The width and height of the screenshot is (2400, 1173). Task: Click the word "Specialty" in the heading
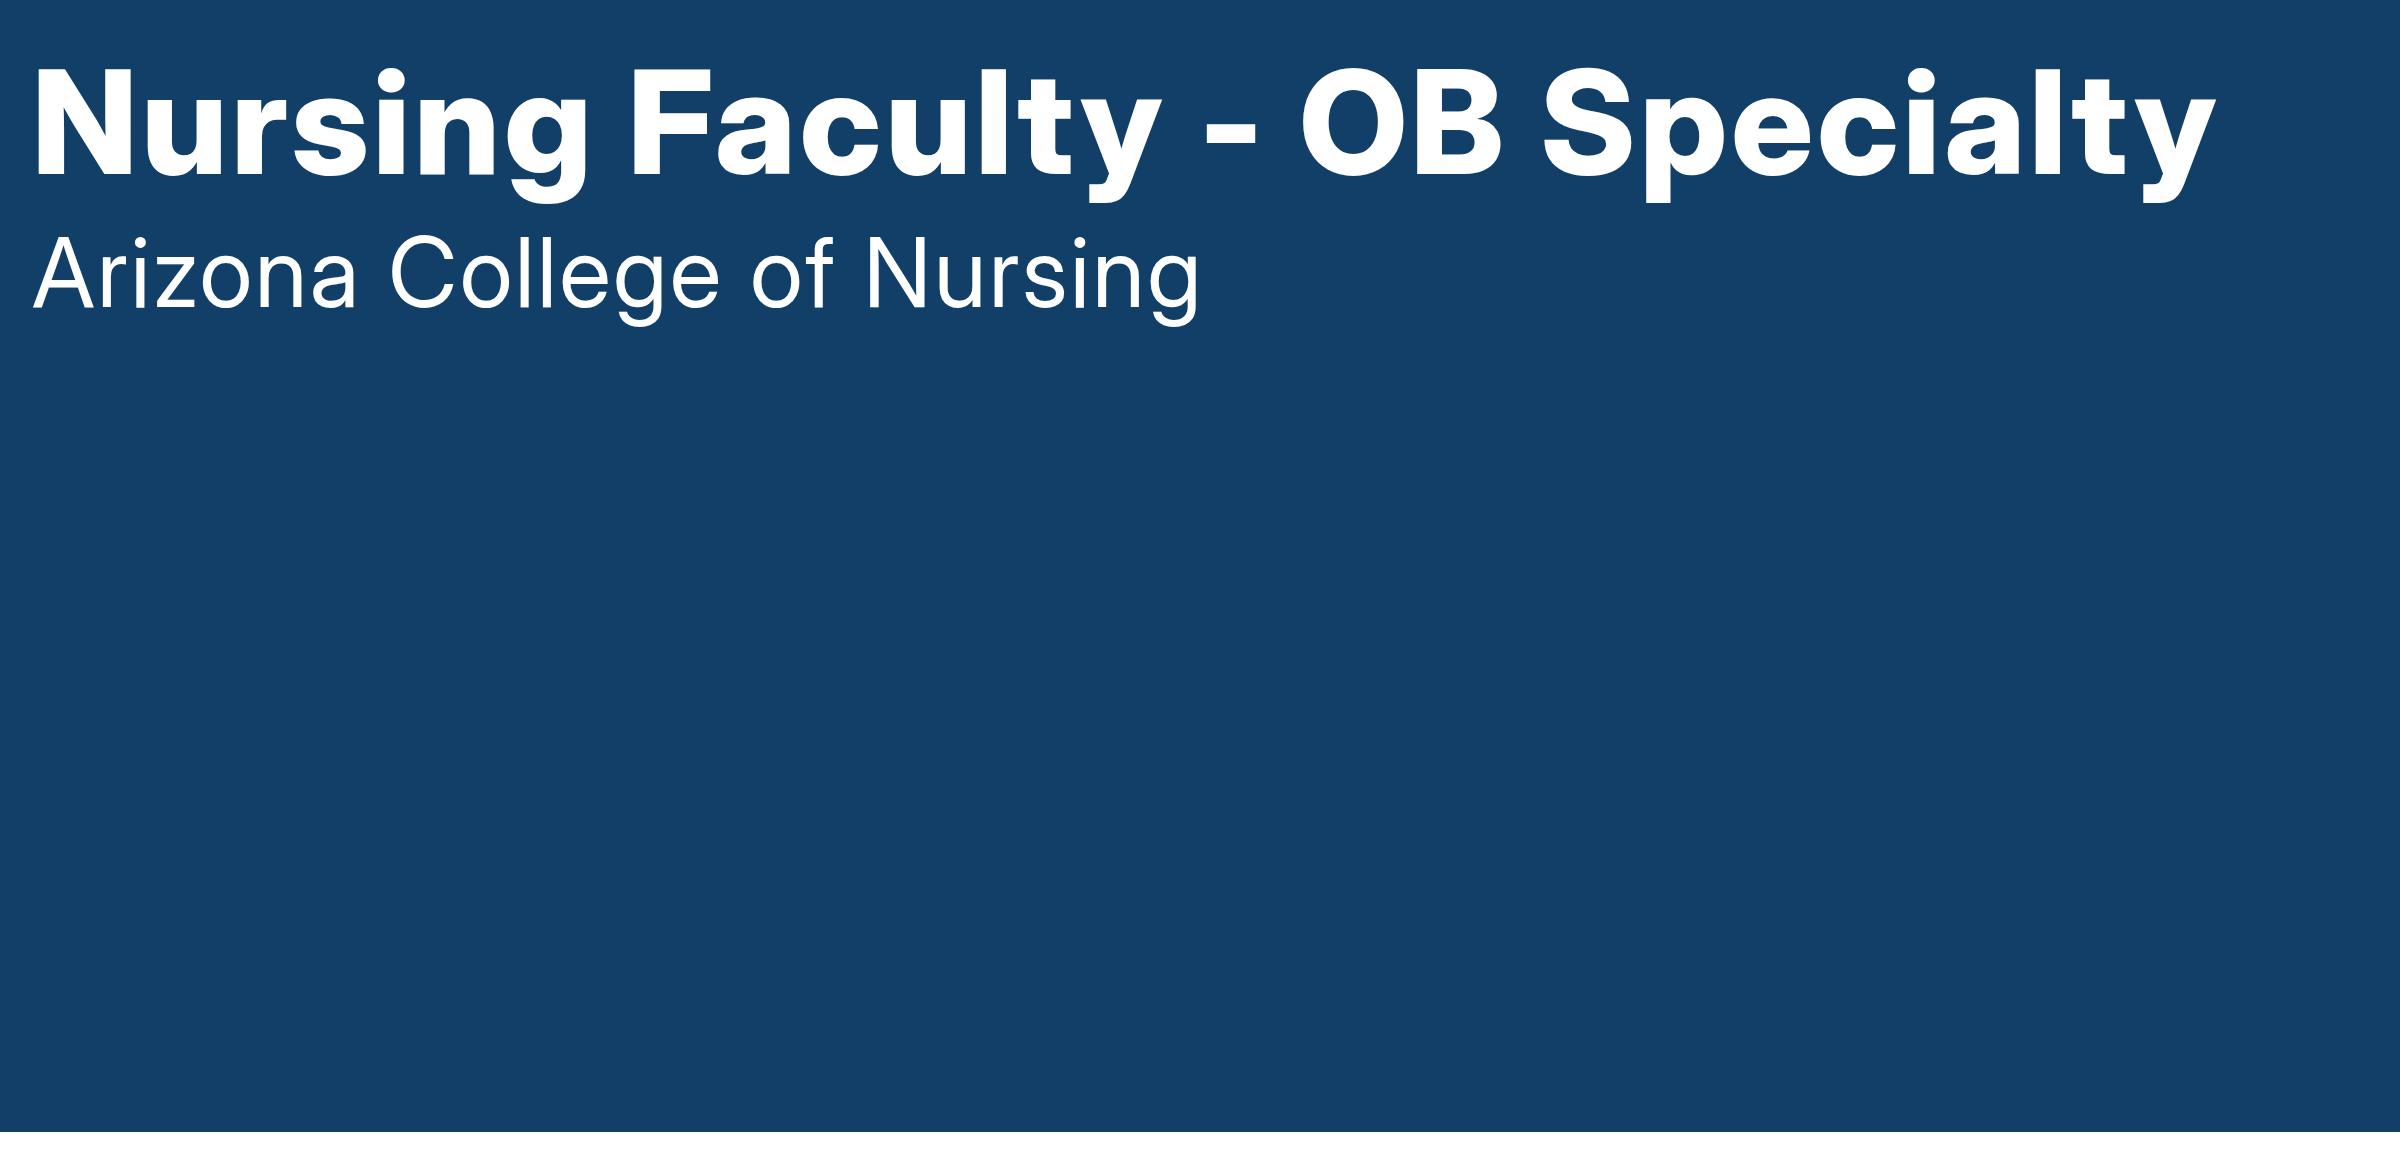(1880, 125)
